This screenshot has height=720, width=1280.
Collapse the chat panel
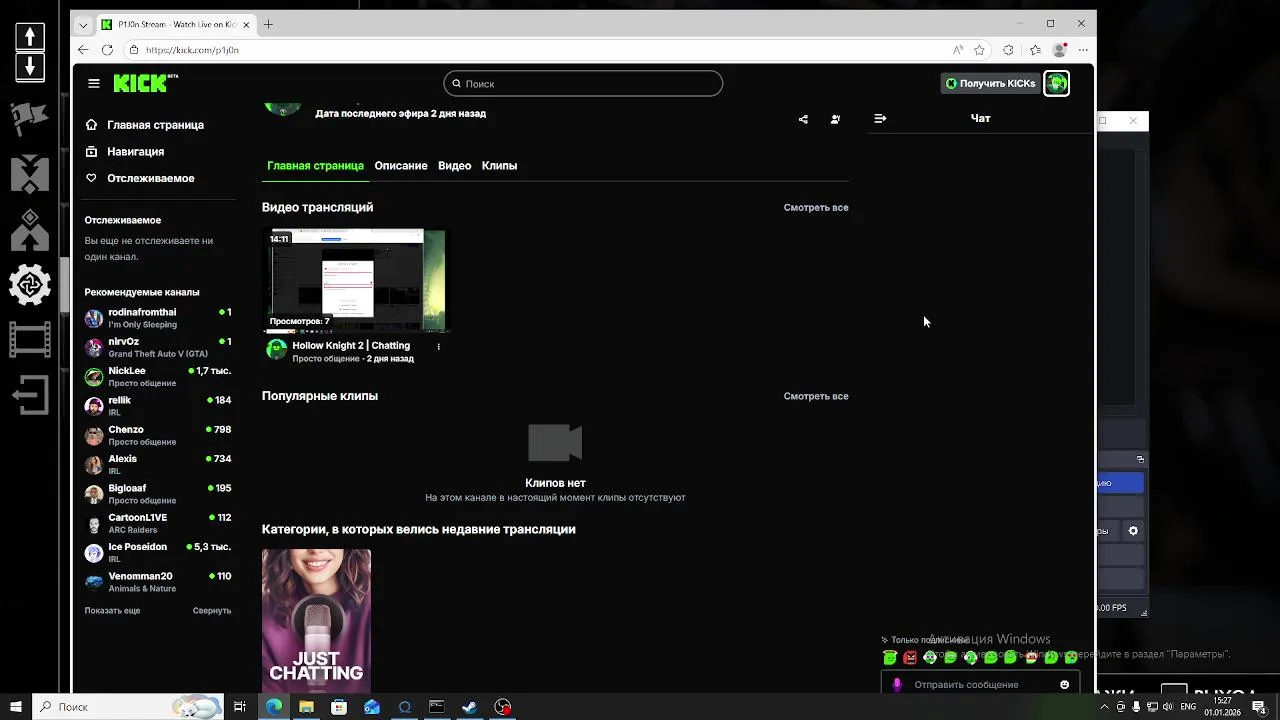point(880,118)
